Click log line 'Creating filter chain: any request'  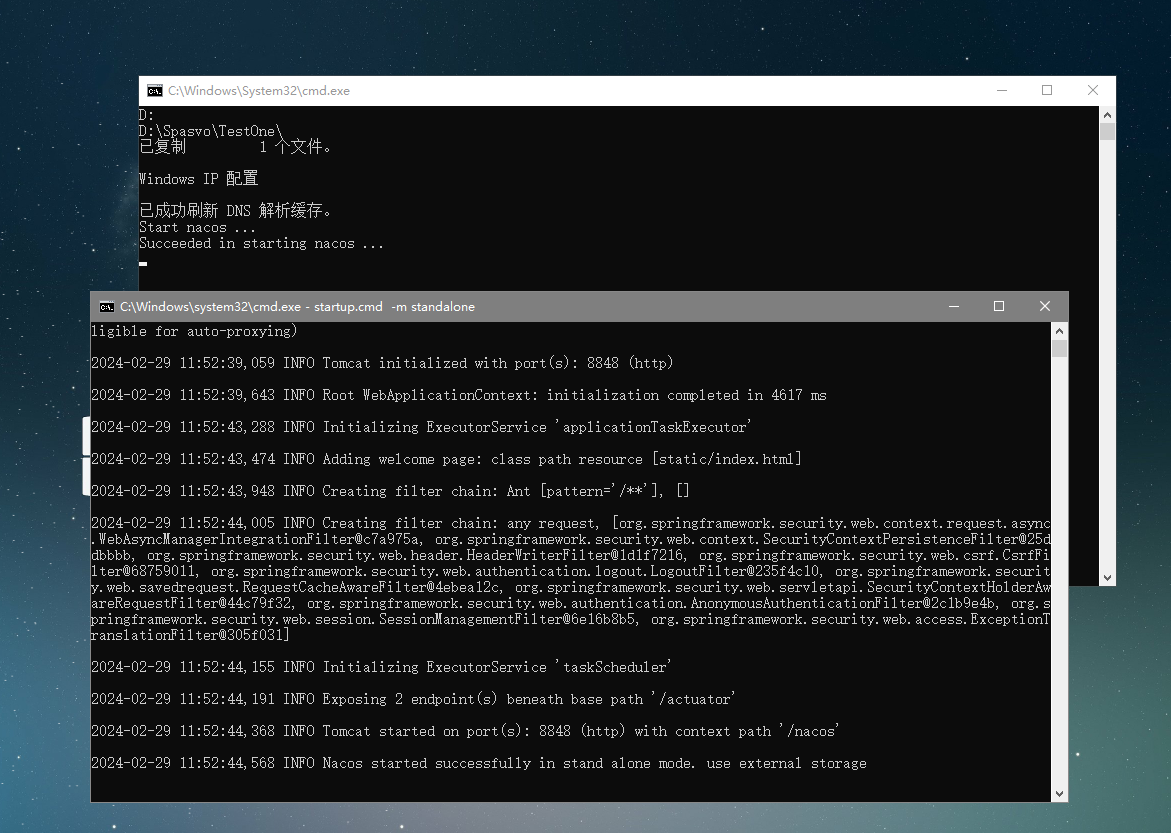(x=571, y=579)
